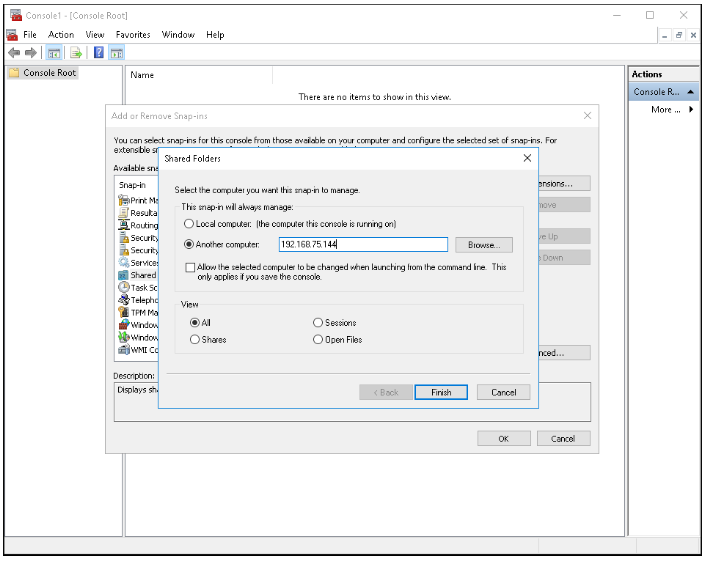
Task: Expand the More Actions submenu arrow
Action: 691,110
